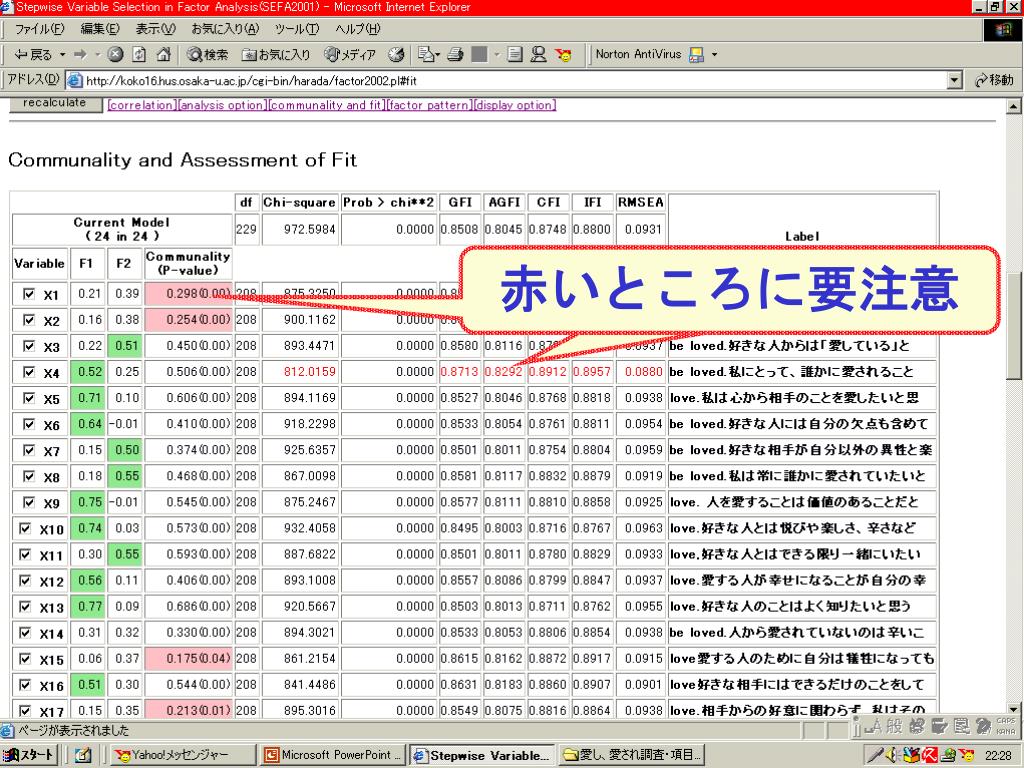Viewport: 1024px width, 768px height.
Task: Follow the [factor pattern] link
Action: coord(429,105)
